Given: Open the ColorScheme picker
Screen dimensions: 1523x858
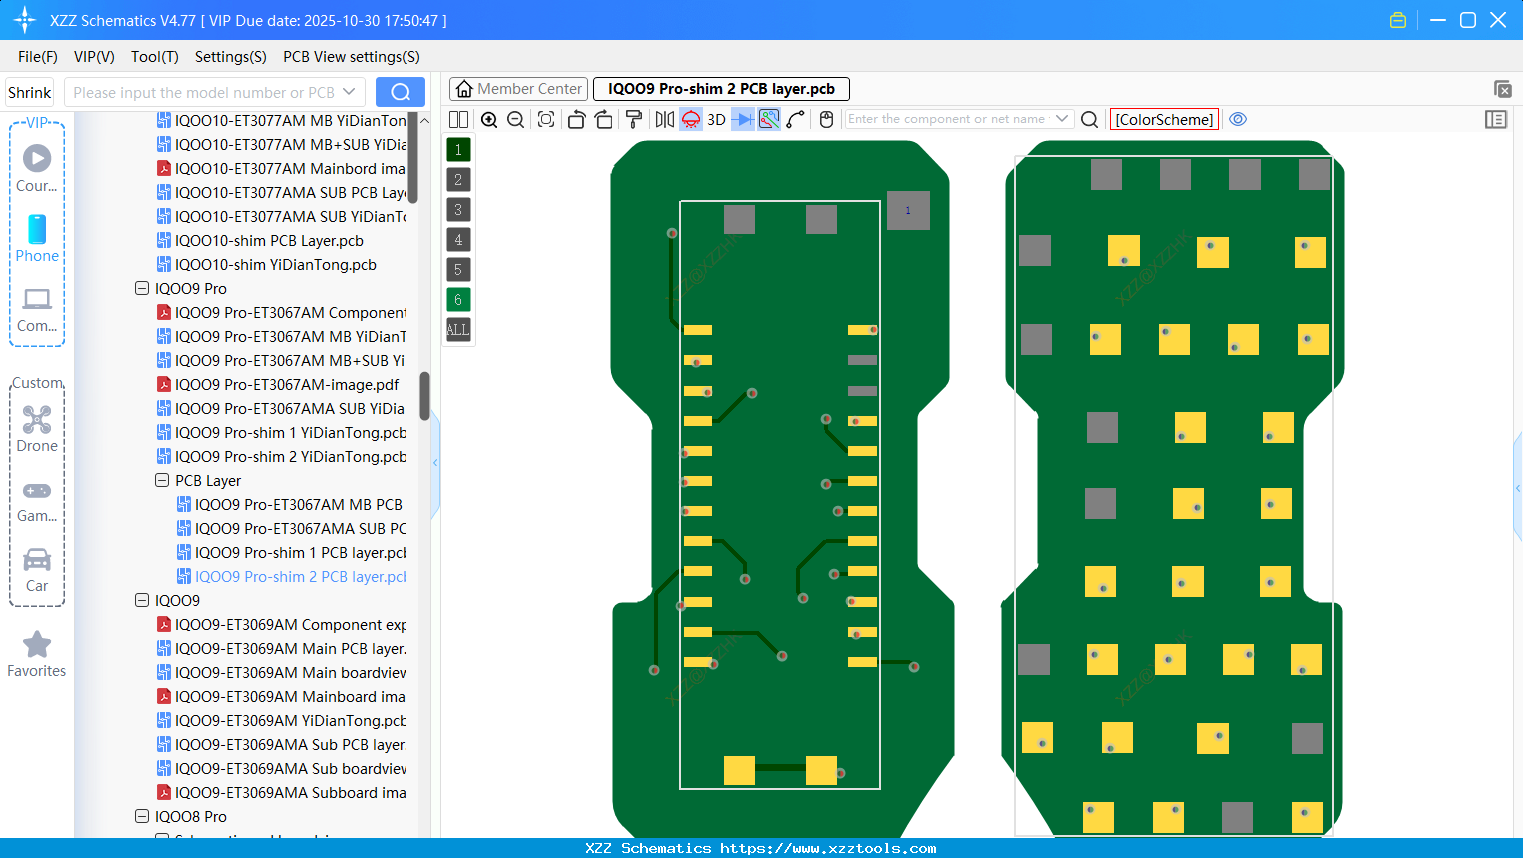Looking at the screenshot, I should tap(1164, 119).
